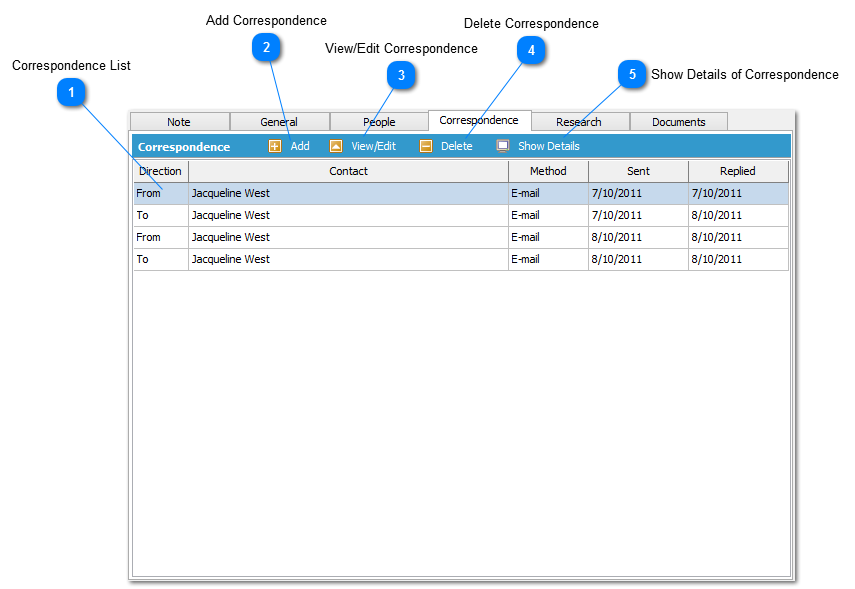Sort list by Contact column header
The width and height of the screenshot is (855, 589).
[348, 171]
